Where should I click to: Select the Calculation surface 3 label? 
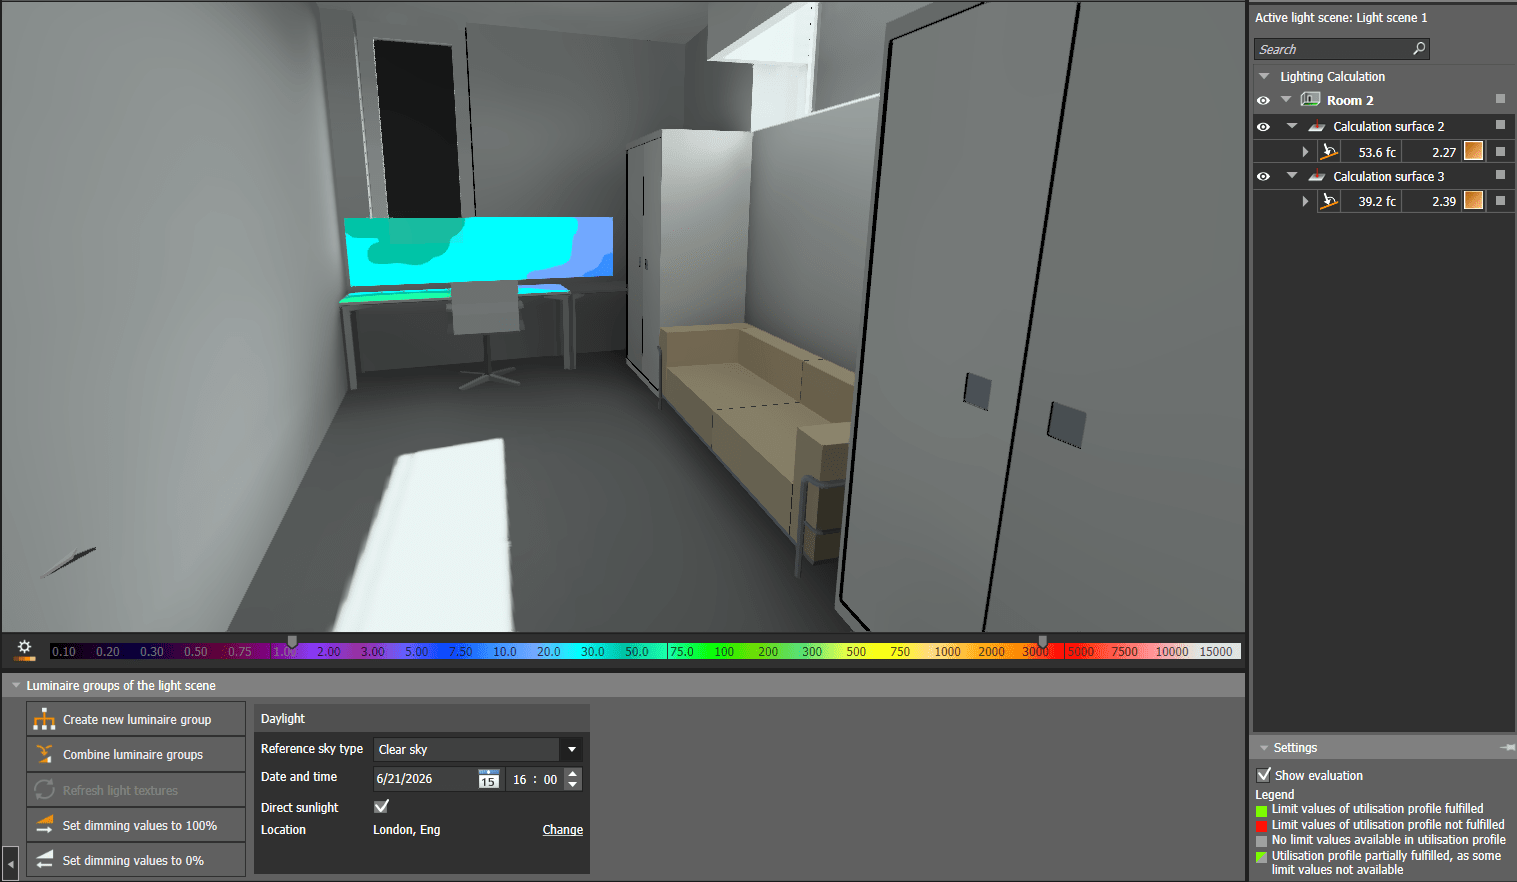(x=1388, y=177)
